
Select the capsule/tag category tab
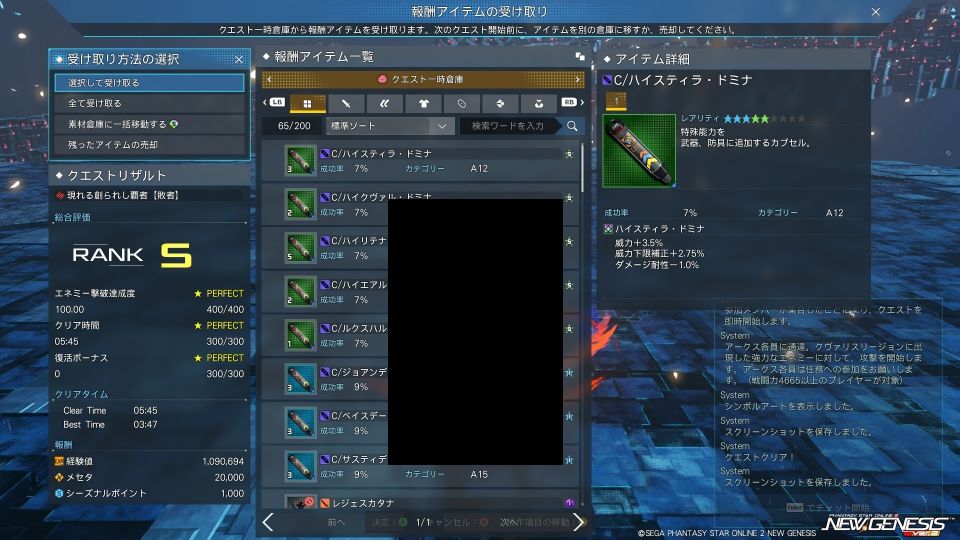[x=461, y=103]
